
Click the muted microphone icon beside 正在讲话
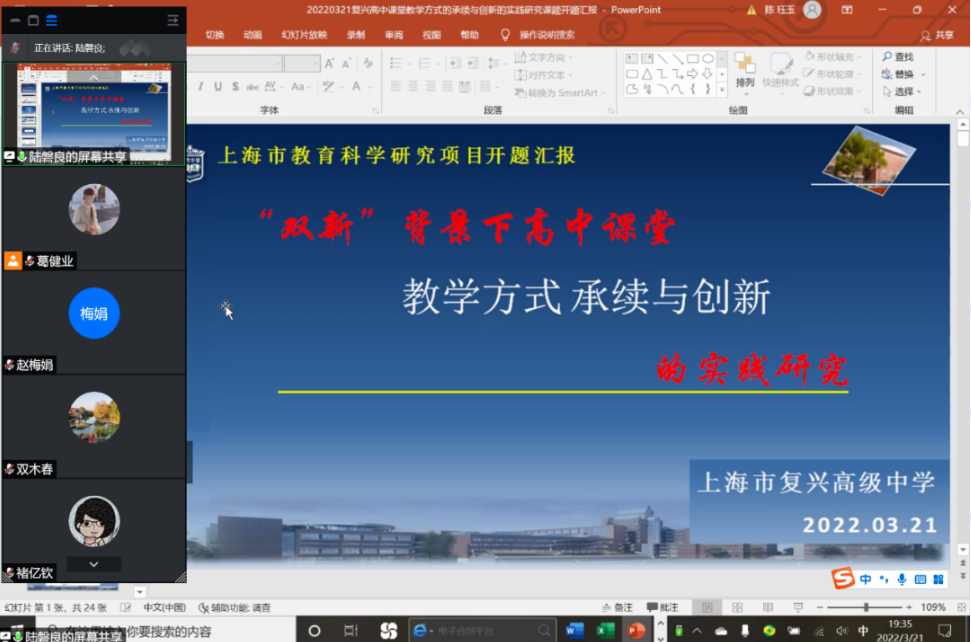15,47
